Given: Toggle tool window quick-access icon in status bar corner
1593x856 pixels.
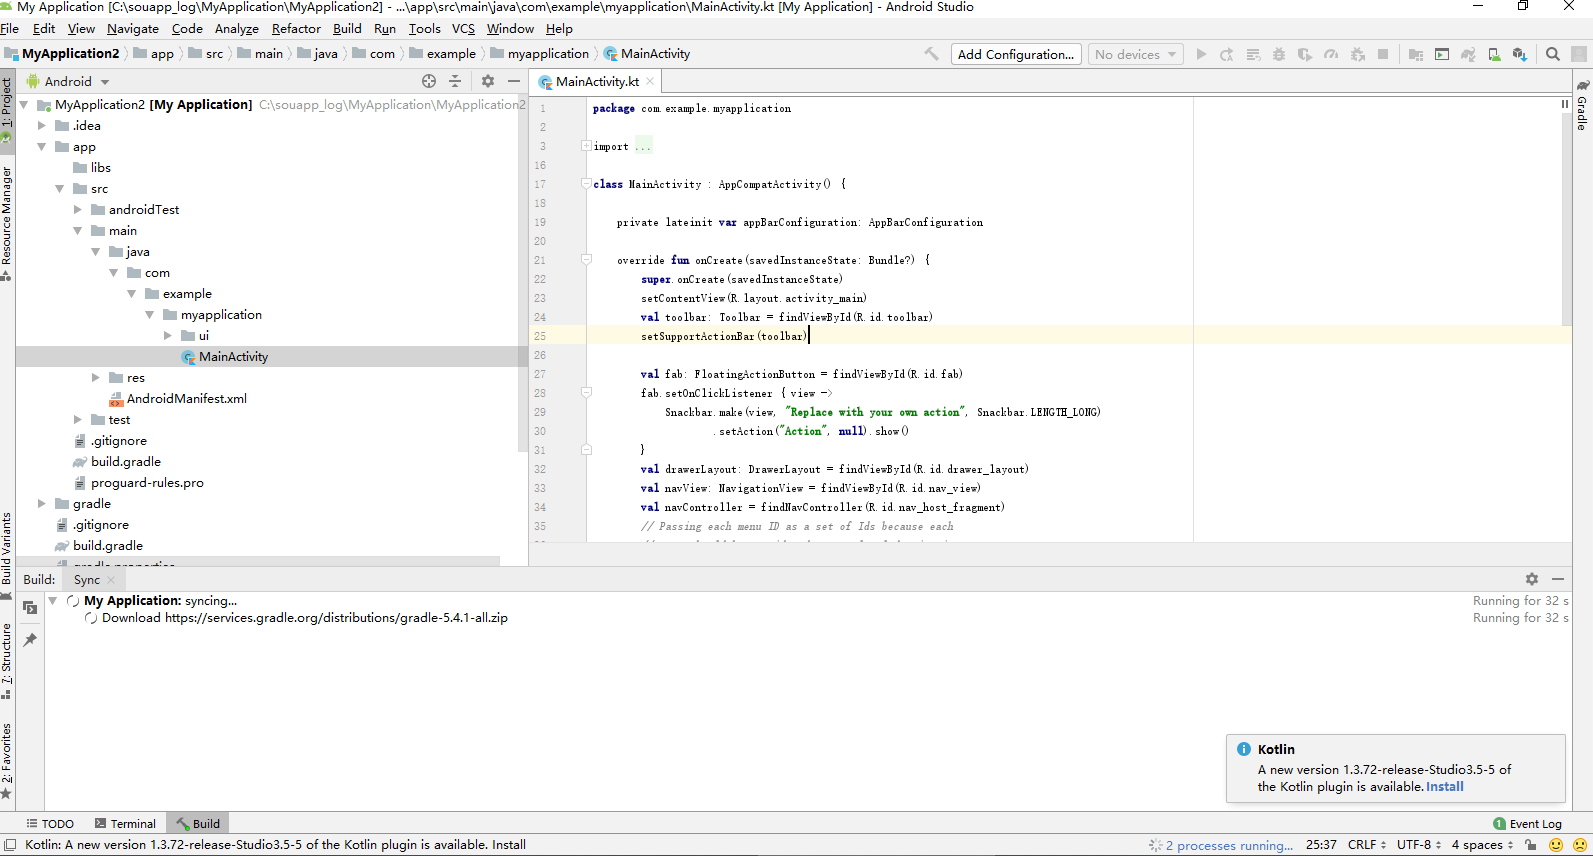Looking at the screenshot, I should (9, 845).
